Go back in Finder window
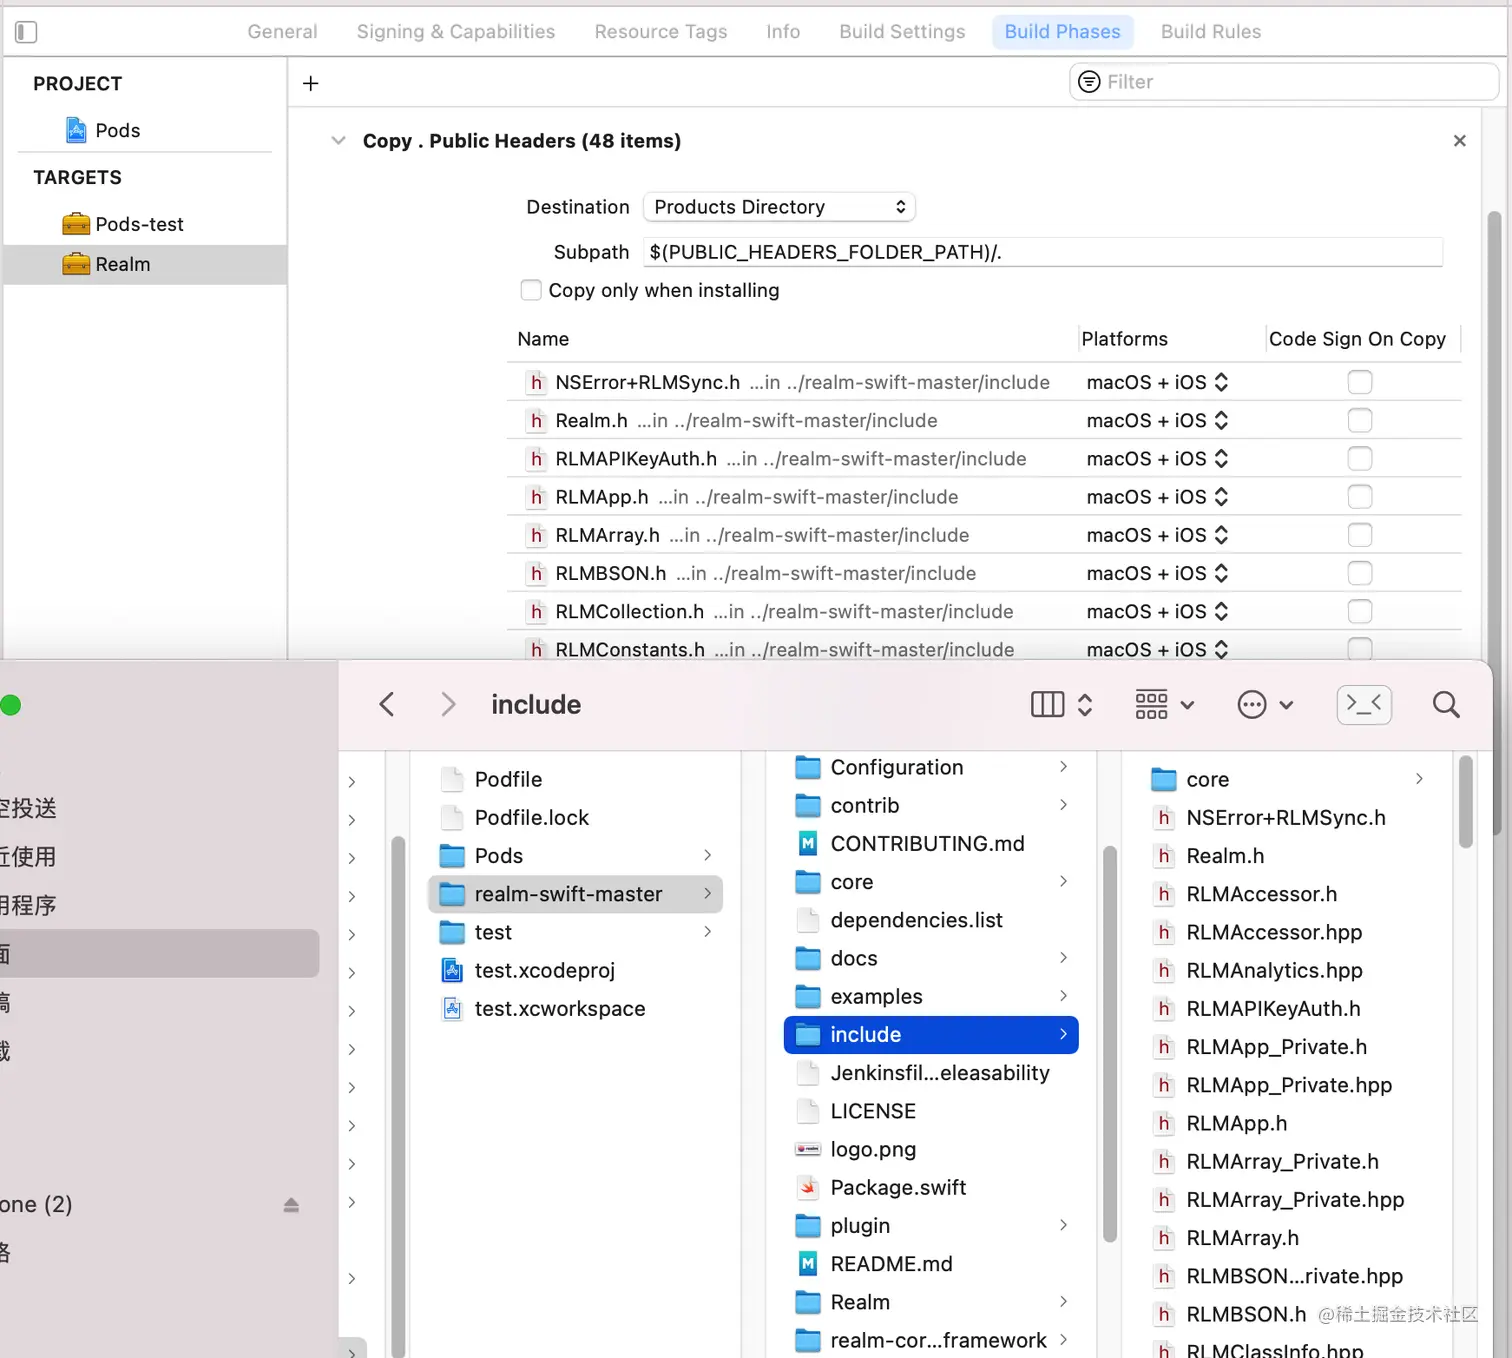 (387, 704)
